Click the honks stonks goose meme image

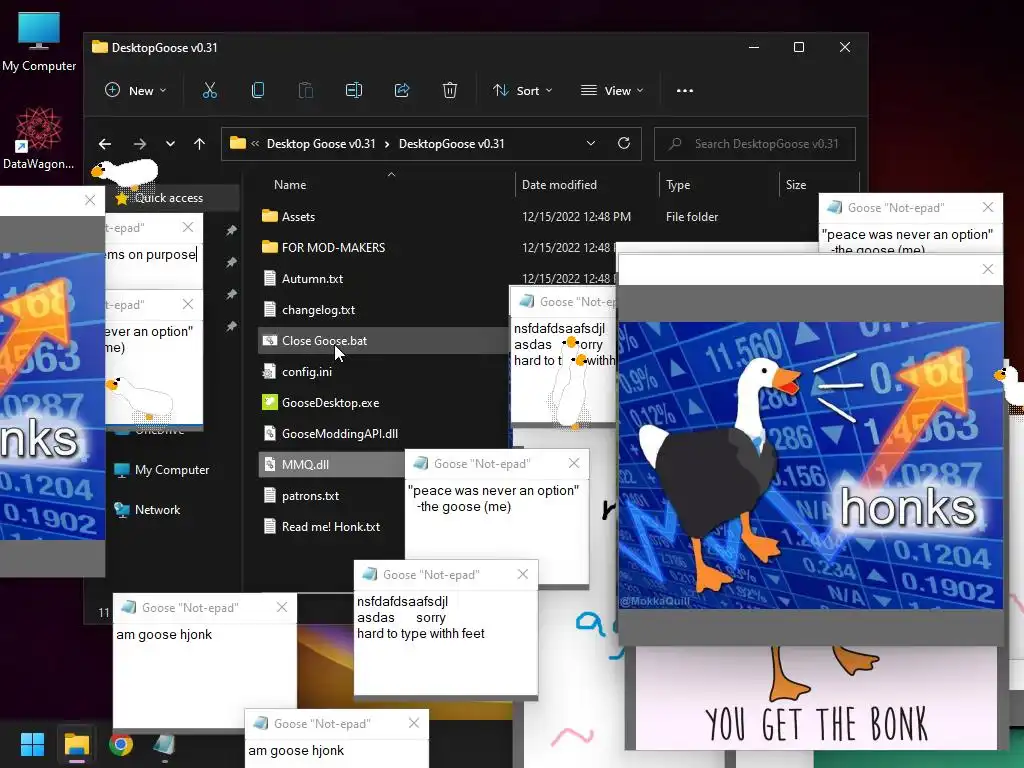(x=810, y=465)
